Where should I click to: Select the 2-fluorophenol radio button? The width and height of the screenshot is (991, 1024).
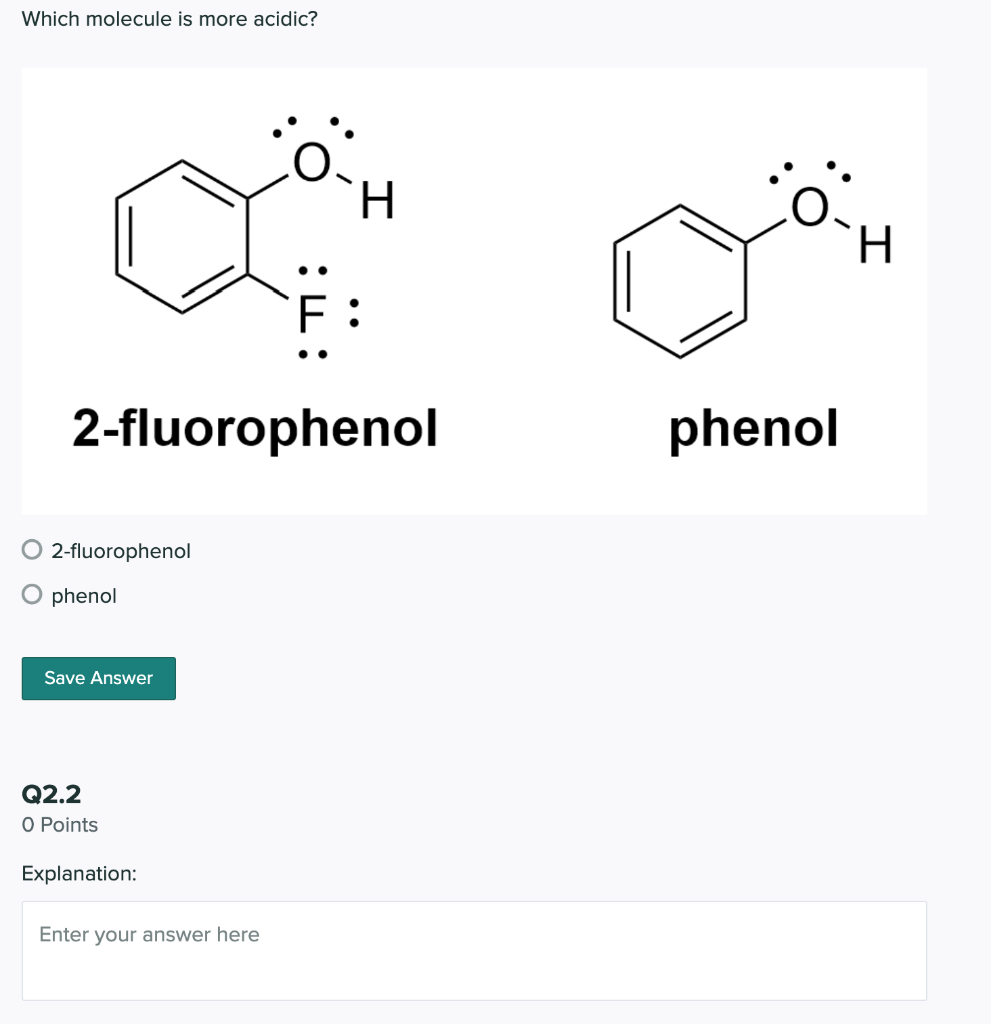pyautogui.click(x=31, y=550)
